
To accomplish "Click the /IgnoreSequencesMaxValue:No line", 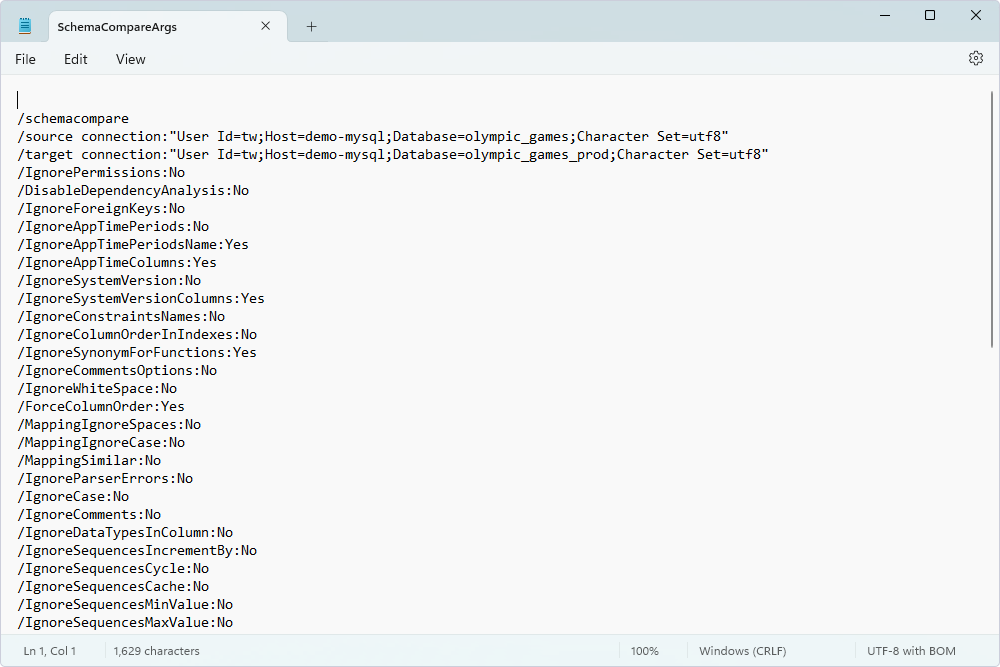I will tap(125, 623).
